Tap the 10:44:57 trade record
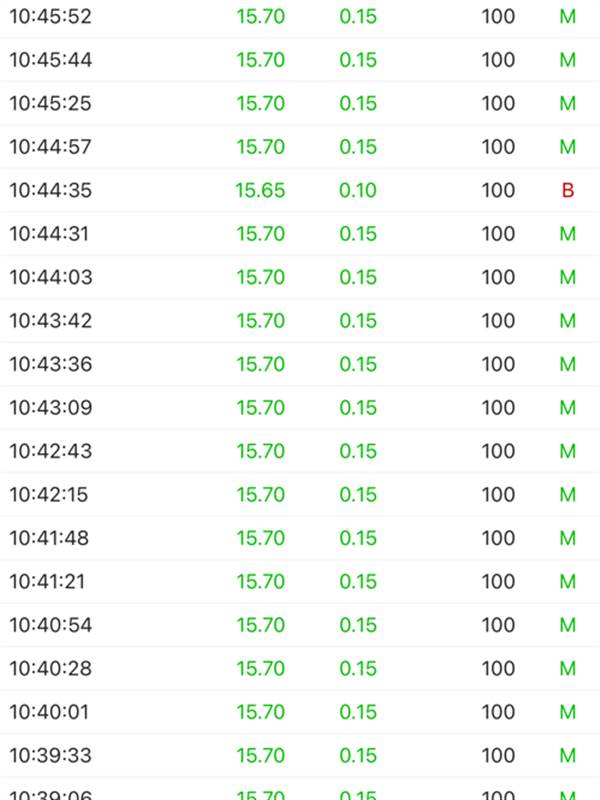The width and height of the screenshot is (600, 800). 300,147
